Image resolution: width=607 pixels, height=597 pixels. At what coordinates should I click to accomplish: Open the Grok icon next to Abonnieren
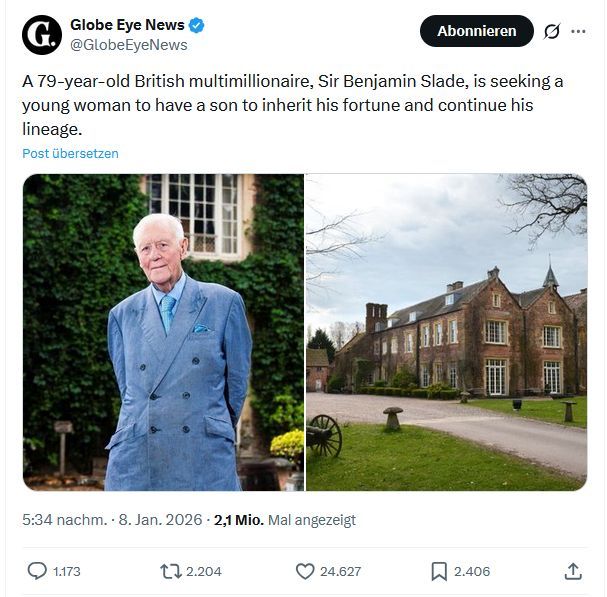[x=551, y=31]
